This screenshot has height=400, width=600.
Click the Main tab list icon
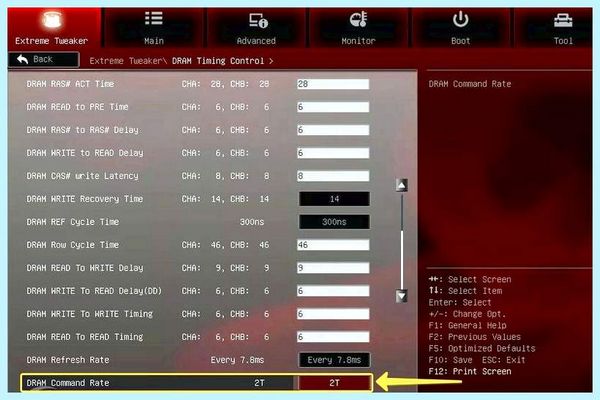pyautogui.click(x=154, y=18)
